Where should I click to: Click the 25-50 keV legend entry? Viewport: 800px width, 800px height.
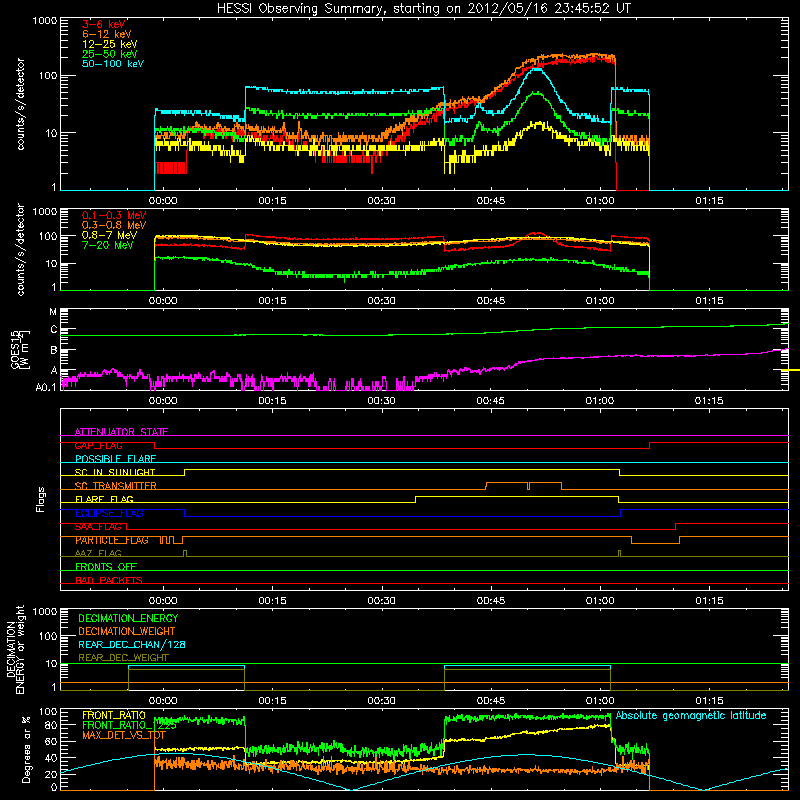pos(110,54)
